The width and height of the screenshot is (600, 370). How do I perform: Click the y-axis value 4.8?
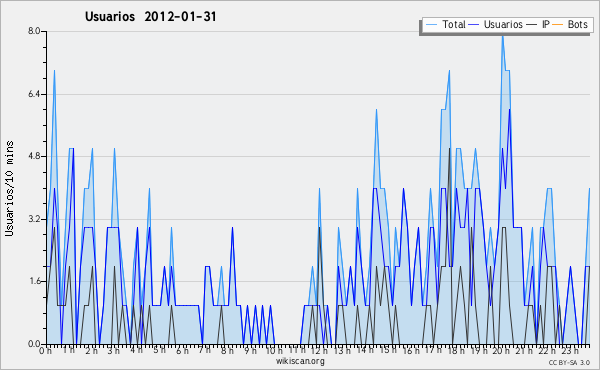(x=34, y=156)
